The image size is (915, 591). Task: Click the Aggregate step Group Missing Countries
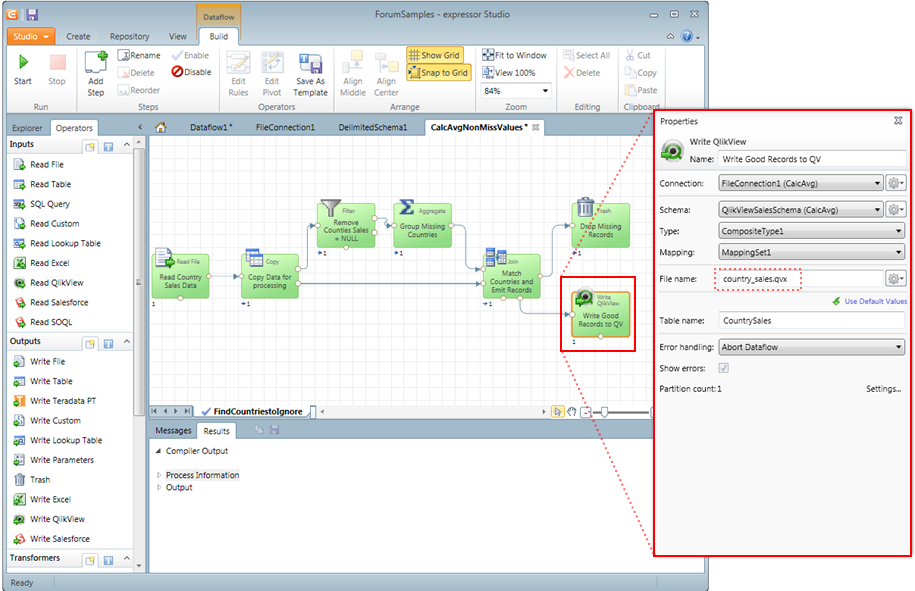click(422, 225)
